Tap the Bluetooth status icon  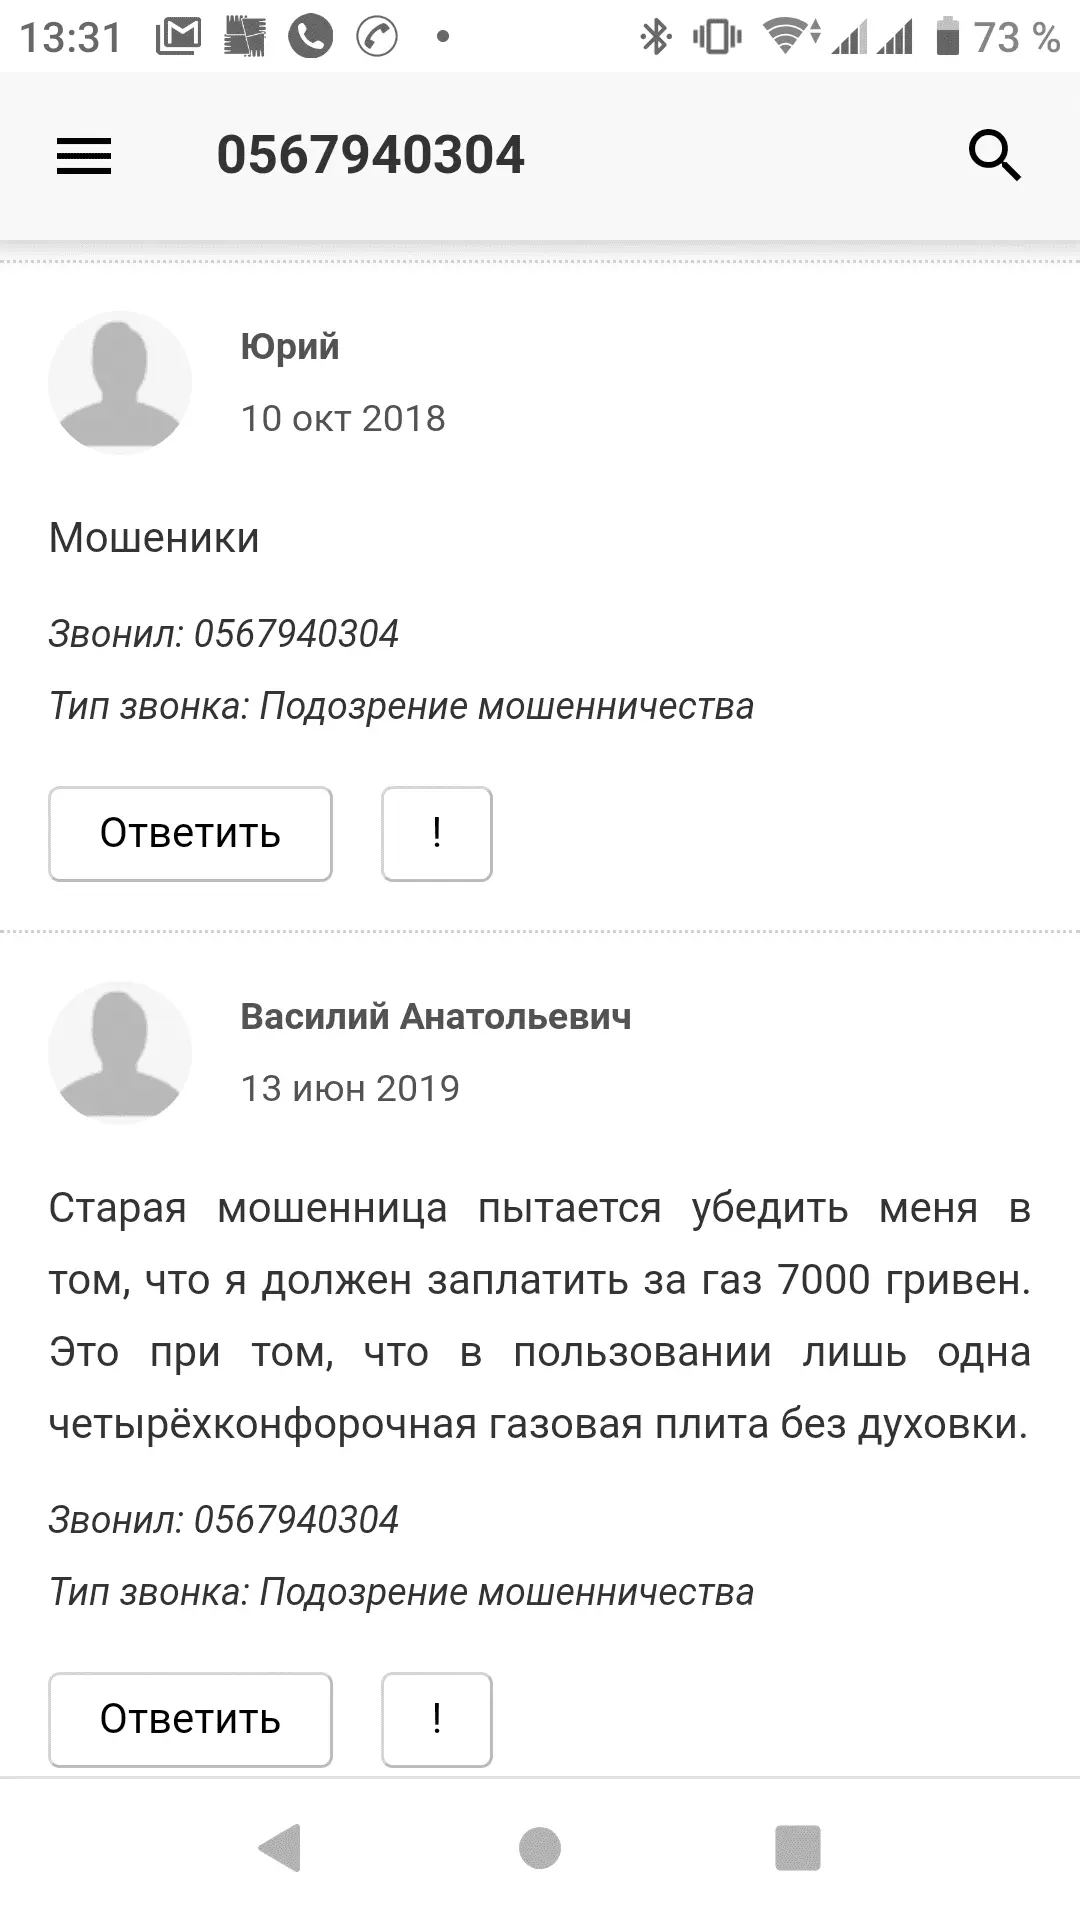[x=656, y=38]
